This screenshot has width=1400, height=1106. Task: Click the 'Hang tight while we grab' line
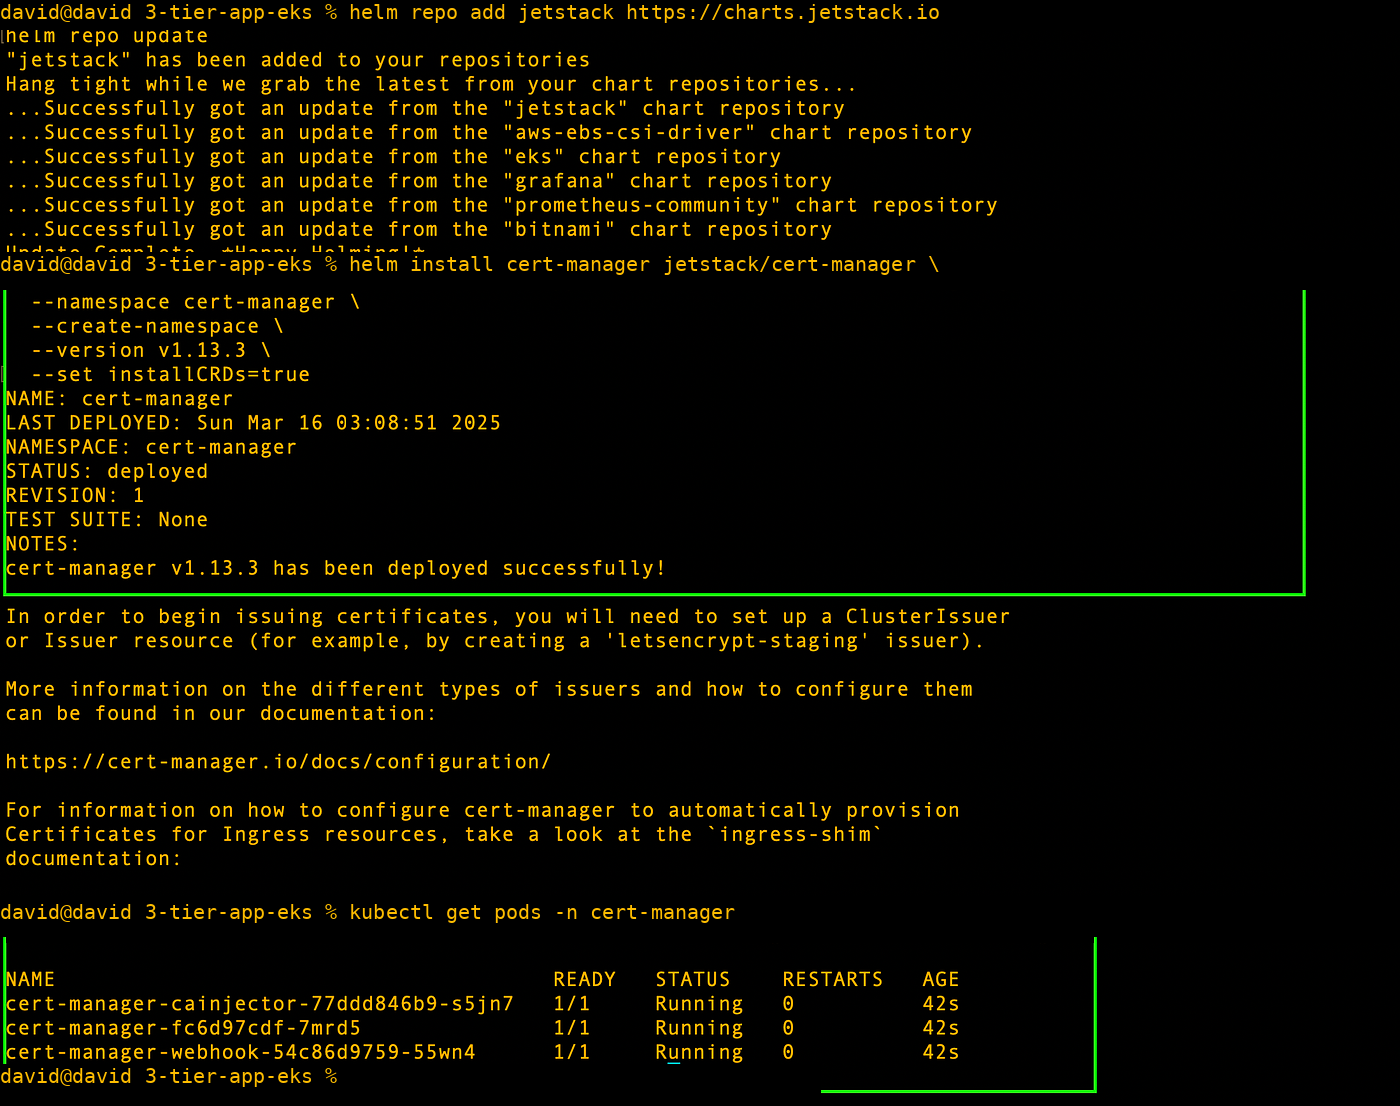tap(430, 85)
